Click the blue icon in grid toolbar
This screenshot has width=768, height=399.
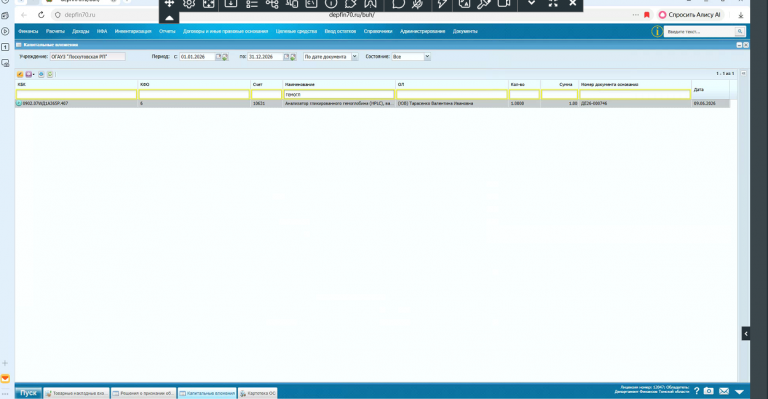click(x=41, y=74)
